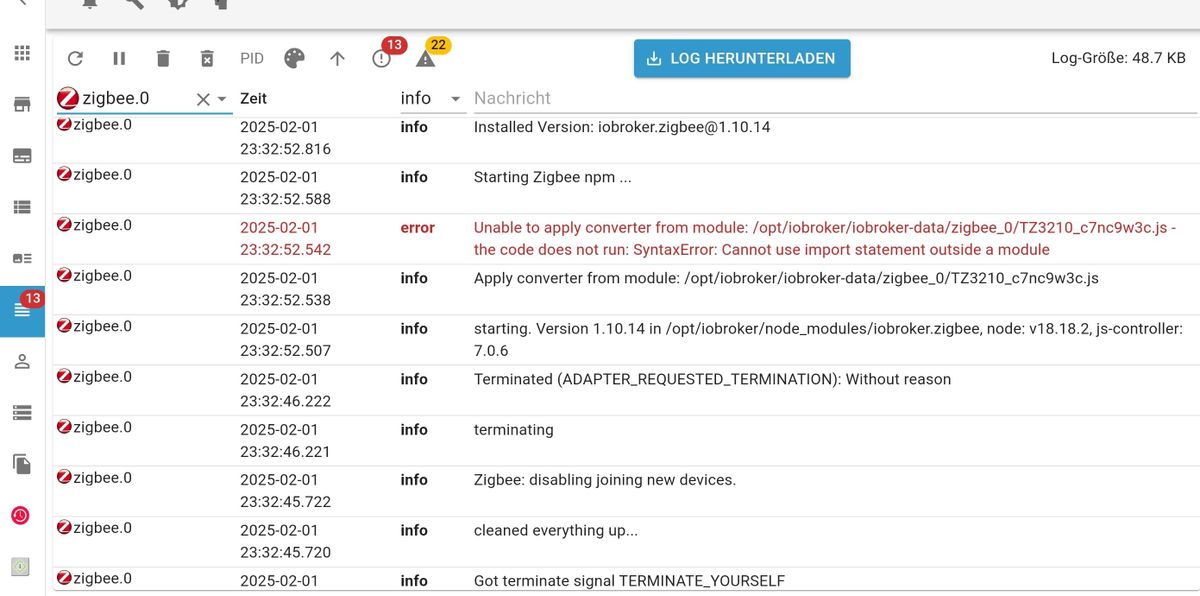Image resolution: width=1200 pixels, height=596 pixels.
Task: Open the info log level dropdown
Action: (x=432, y=98)
